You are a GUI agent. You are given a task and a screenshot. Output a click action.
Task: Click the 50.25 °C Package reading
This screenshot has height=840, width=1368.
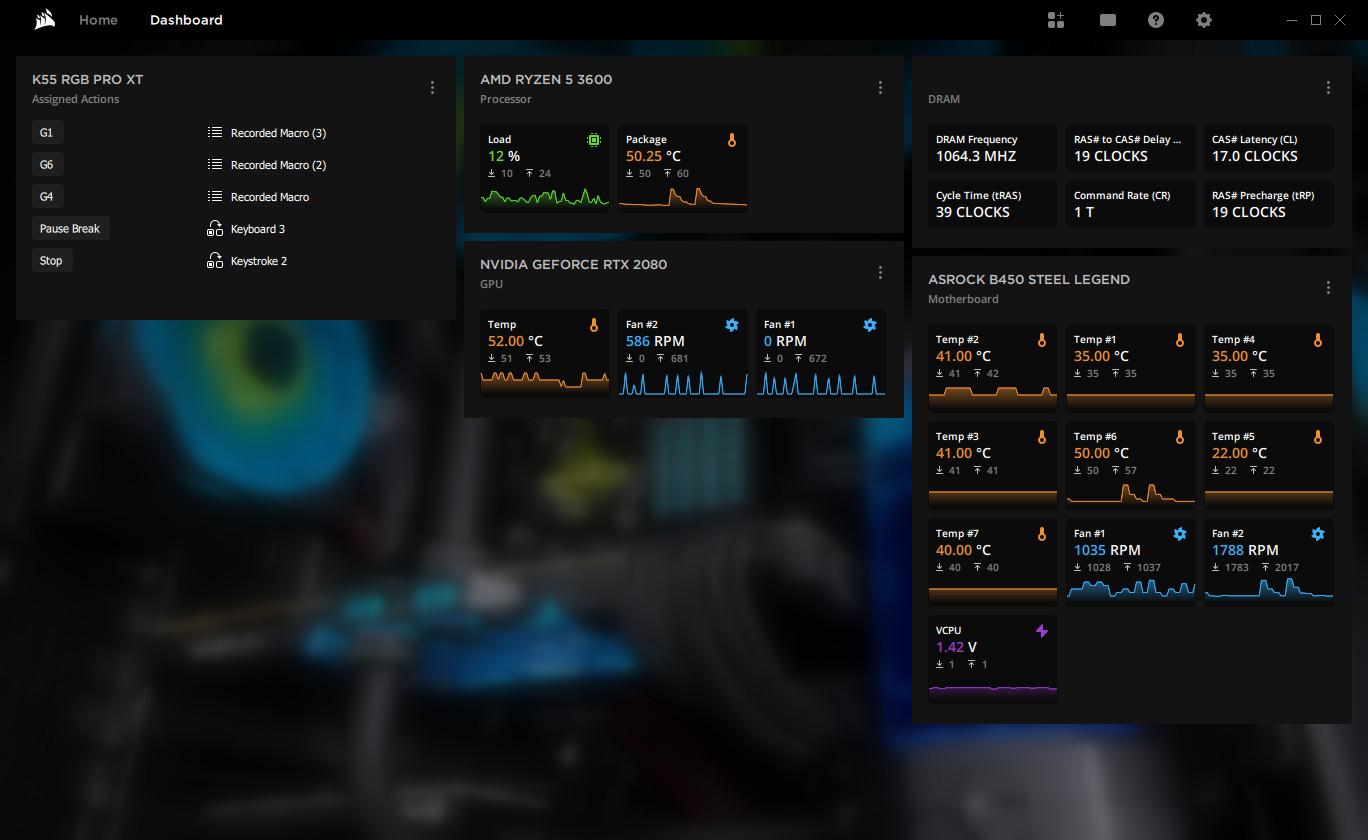click(653, 156)
